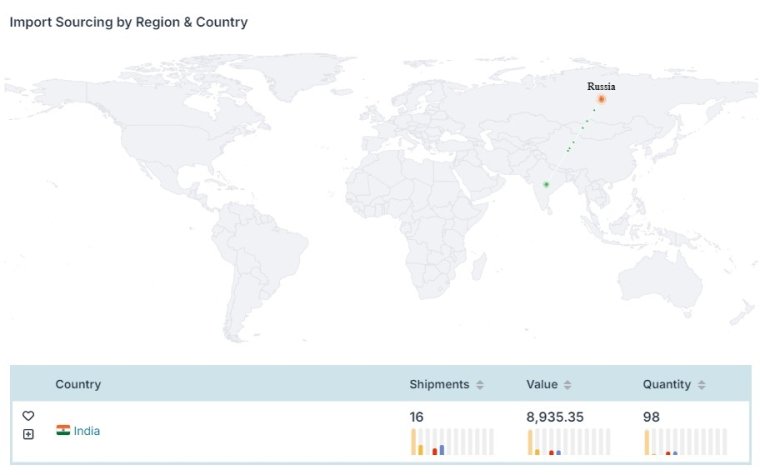Screen dimensions: 760x475
Task: Expand India row with plus icon
Action: tap(28, 434)
